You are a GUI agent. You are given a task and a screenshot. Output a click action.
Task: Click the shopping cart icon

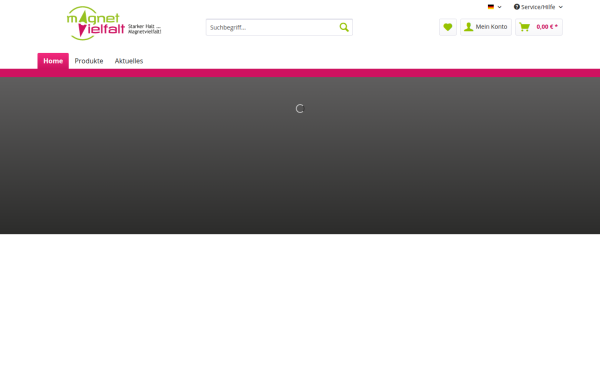click(525, 27)
